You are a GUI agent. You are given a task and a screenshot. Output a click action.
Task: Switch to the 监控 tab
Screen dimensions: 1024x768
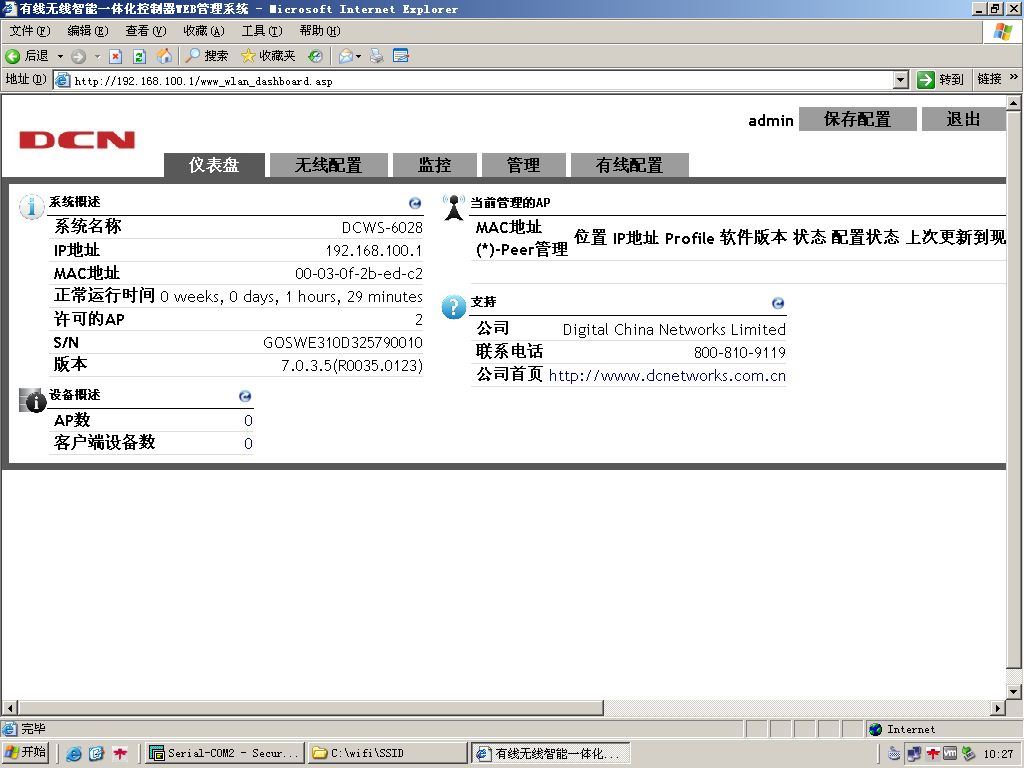coord(435,165)
